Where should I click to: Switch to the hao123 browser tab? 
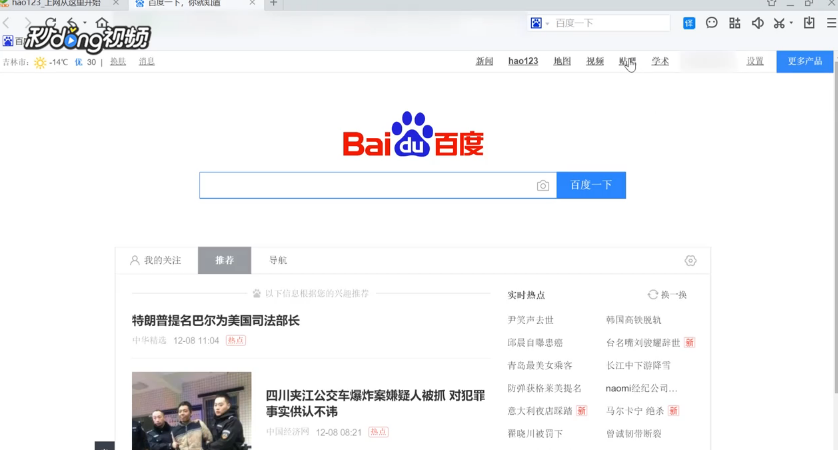coord(59,4)
